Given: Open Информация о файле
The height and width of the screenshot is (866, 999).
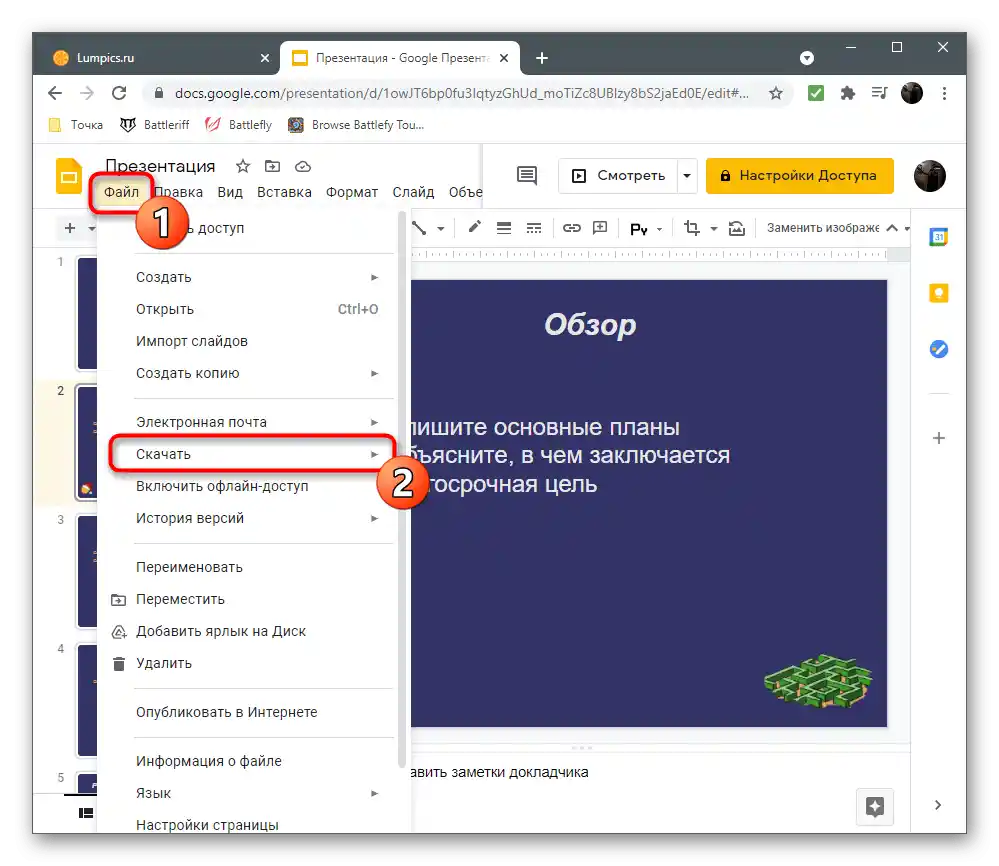Looking at the screenshot, I should pyautogui.click(x=253, y=761).
